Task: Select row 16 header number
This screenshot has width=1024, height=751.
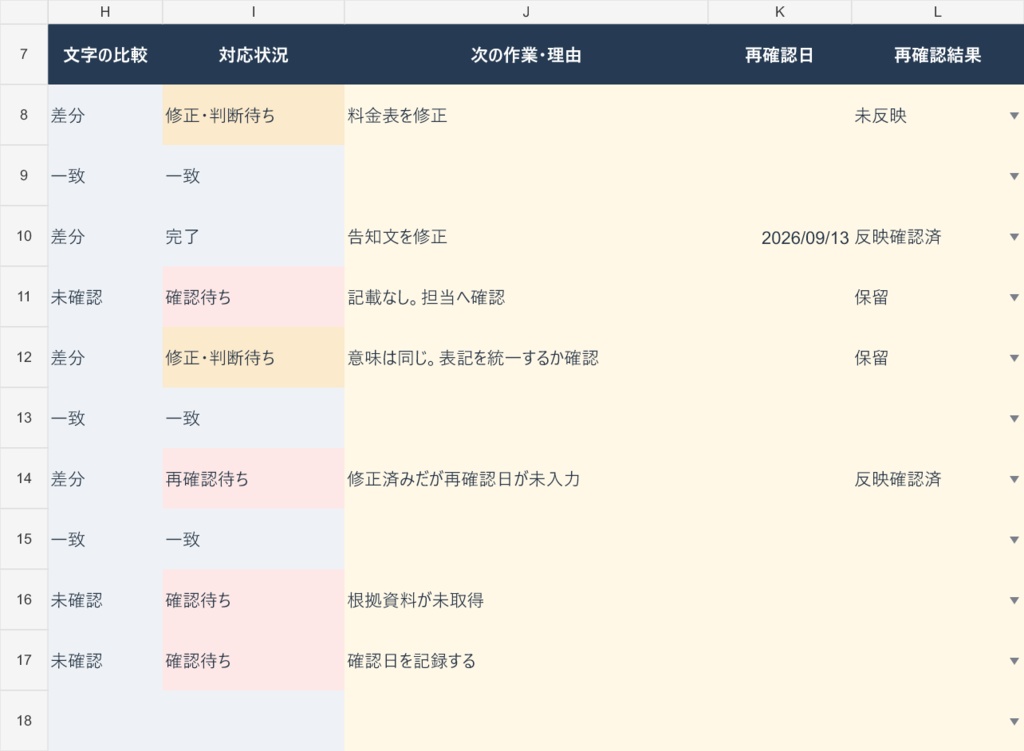Action: coord(24,599)
